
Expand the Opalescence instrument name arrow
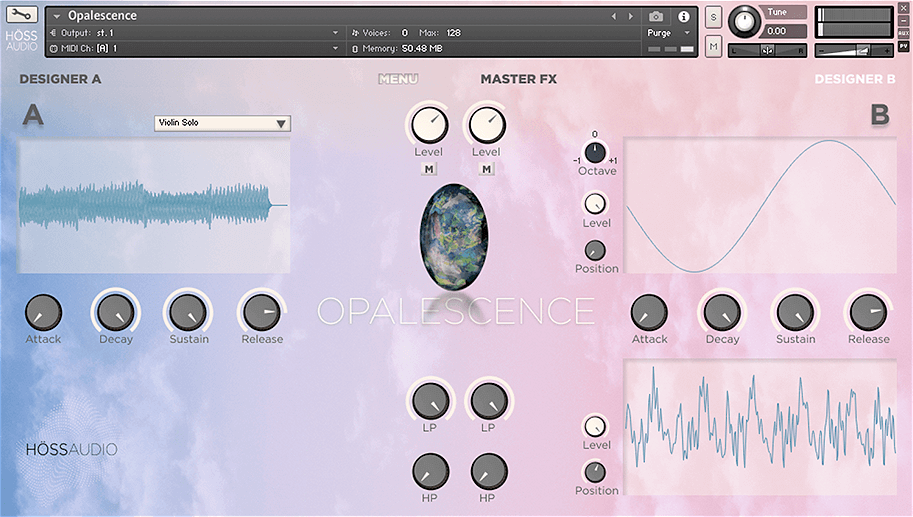(x=56, y=16)
